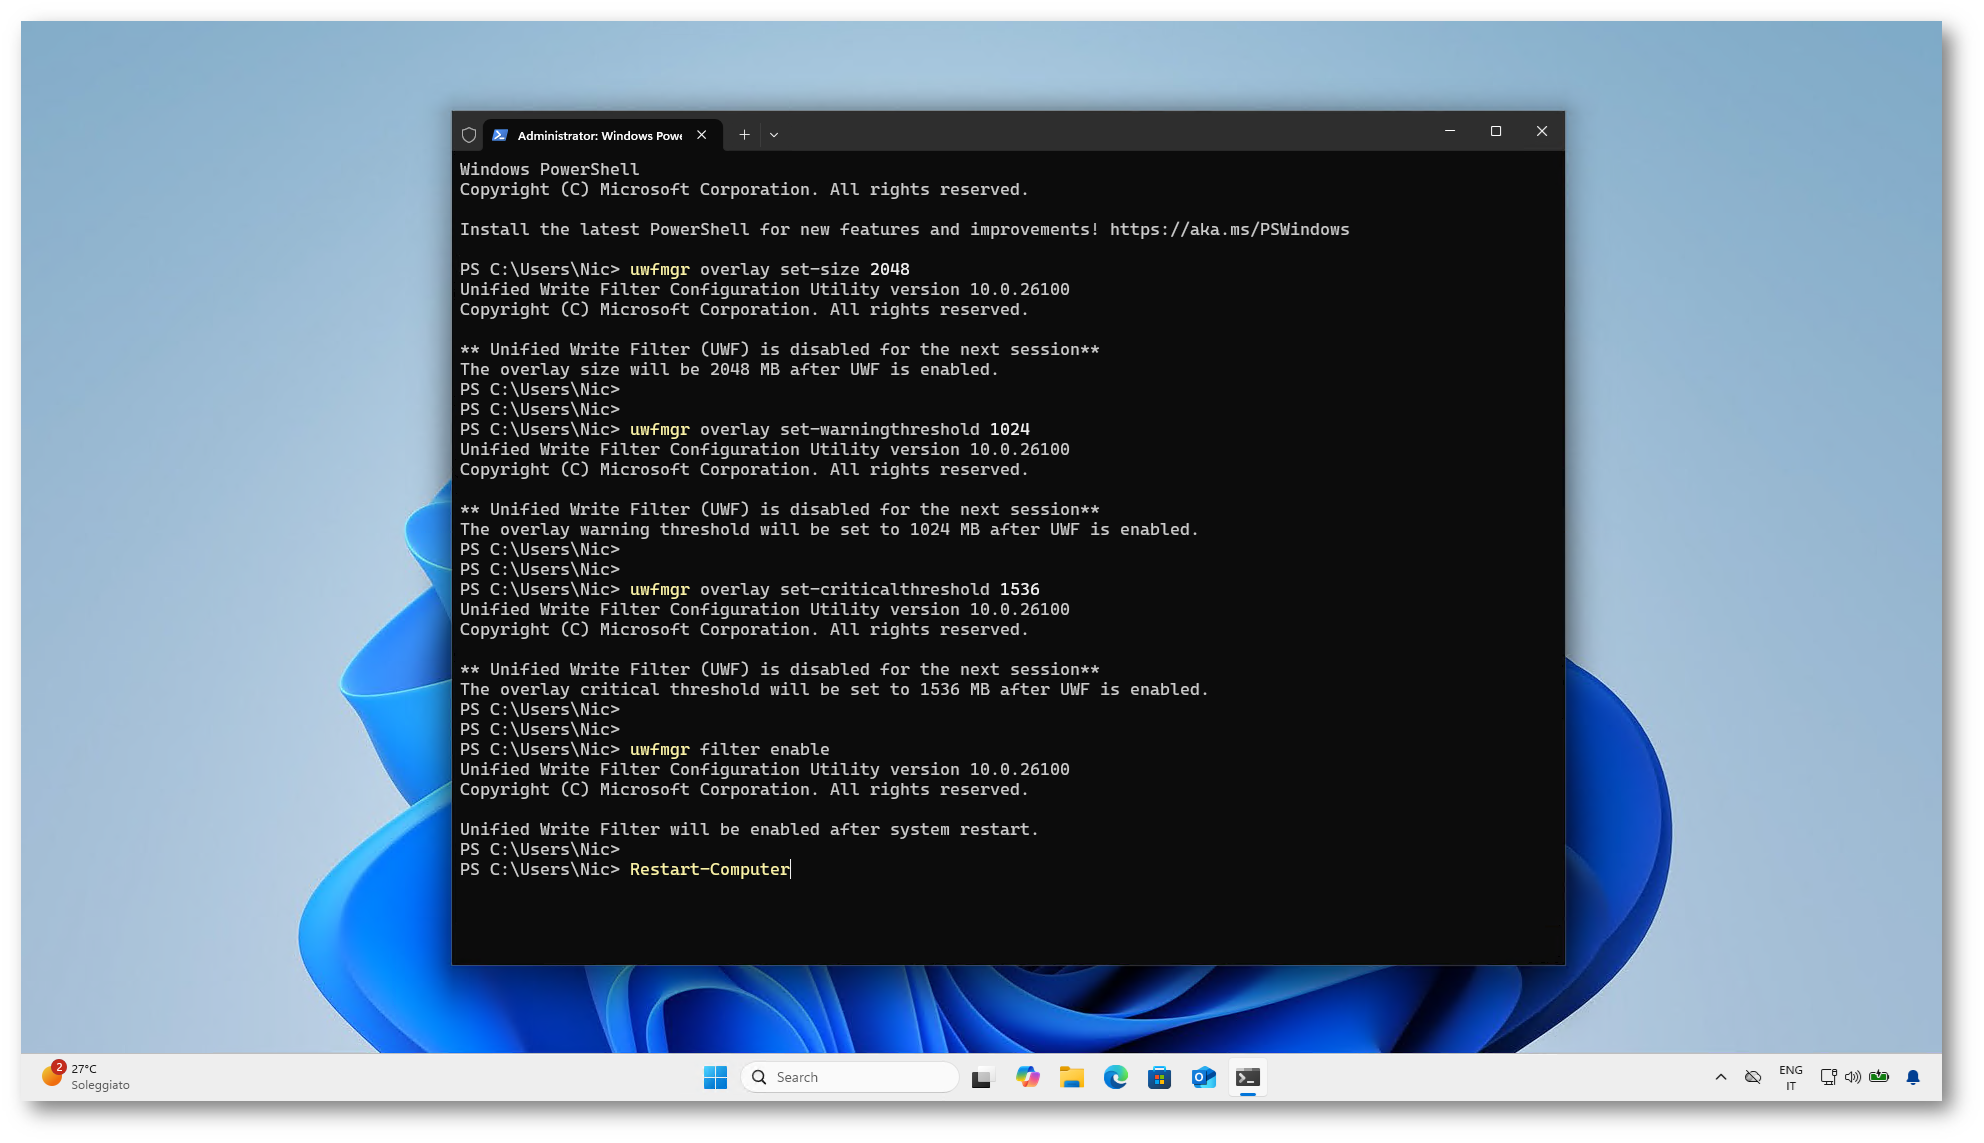
Task: Click the 'uwfmgr overlay set-size 2048' command
Action: click(x=769, y=269)
